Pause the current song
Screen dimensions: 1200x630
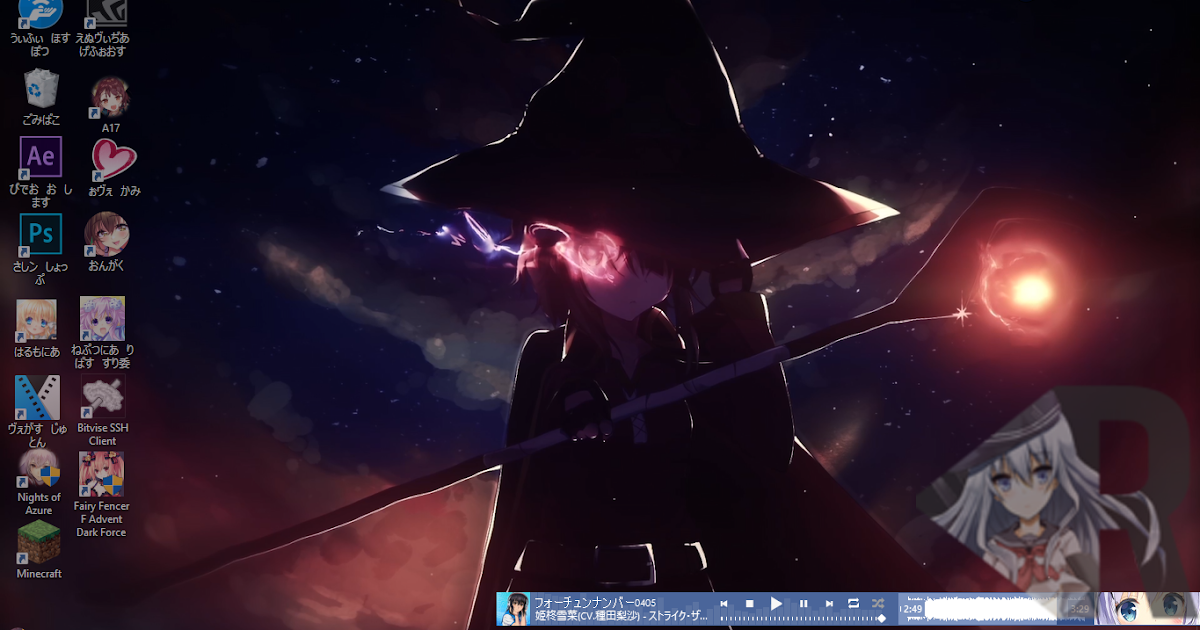tap(803, 604)
